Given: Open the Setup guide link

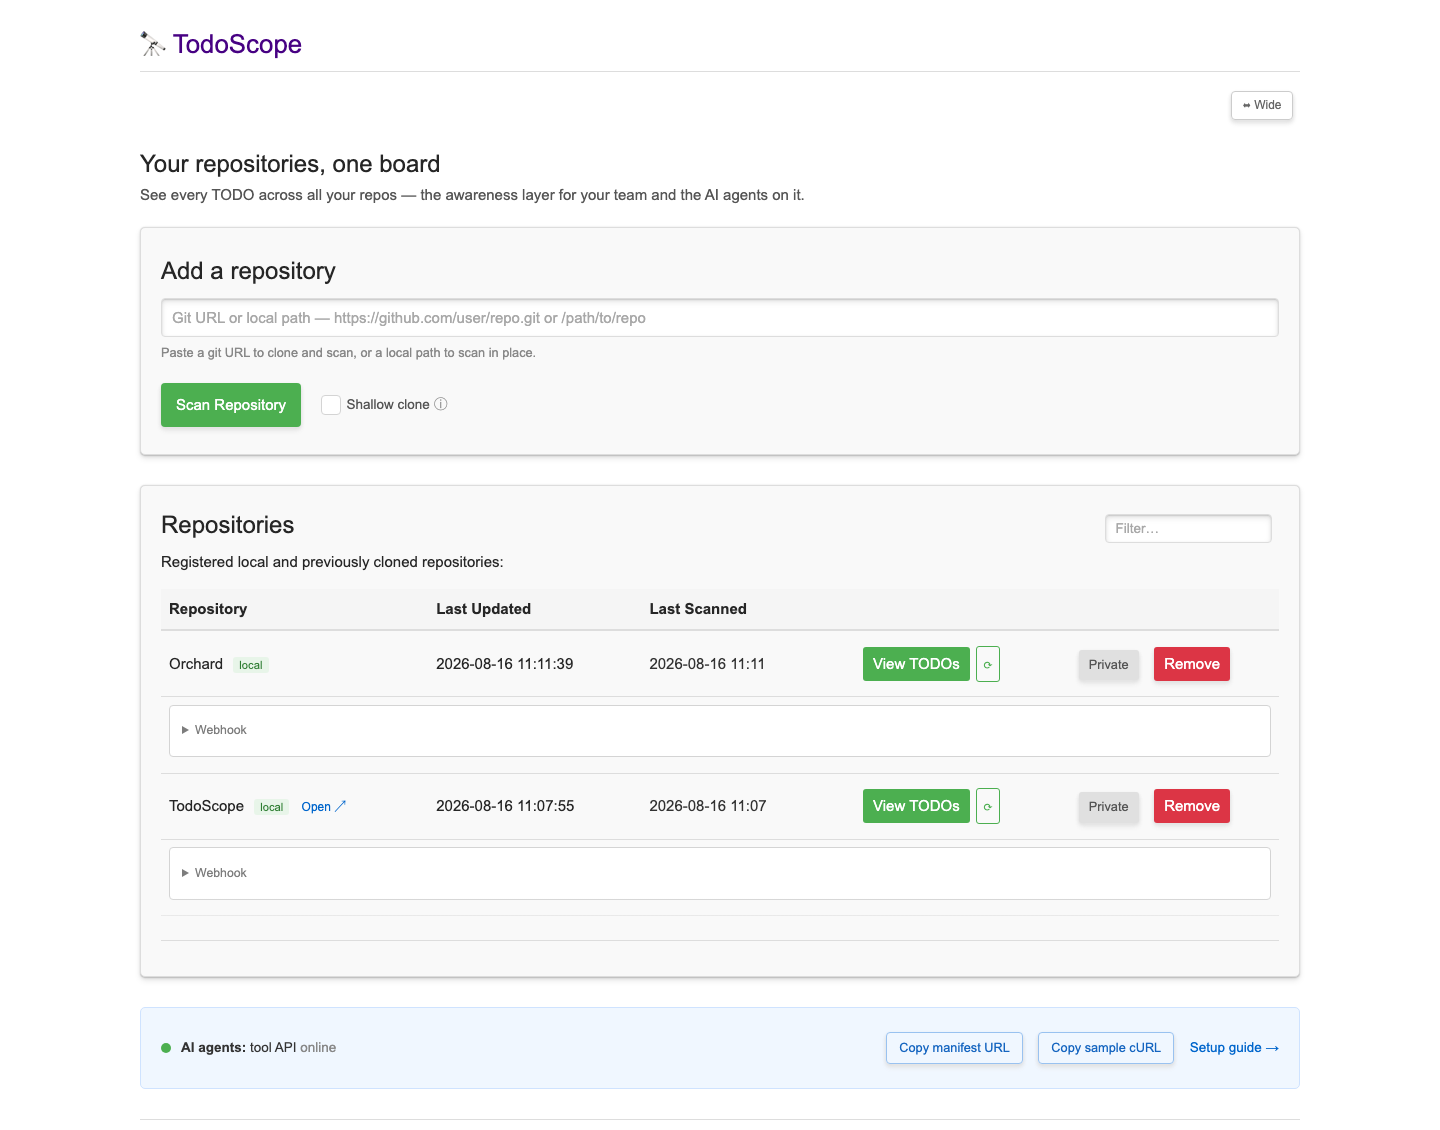Looking at the screenshot, I should [1234, 1048].
